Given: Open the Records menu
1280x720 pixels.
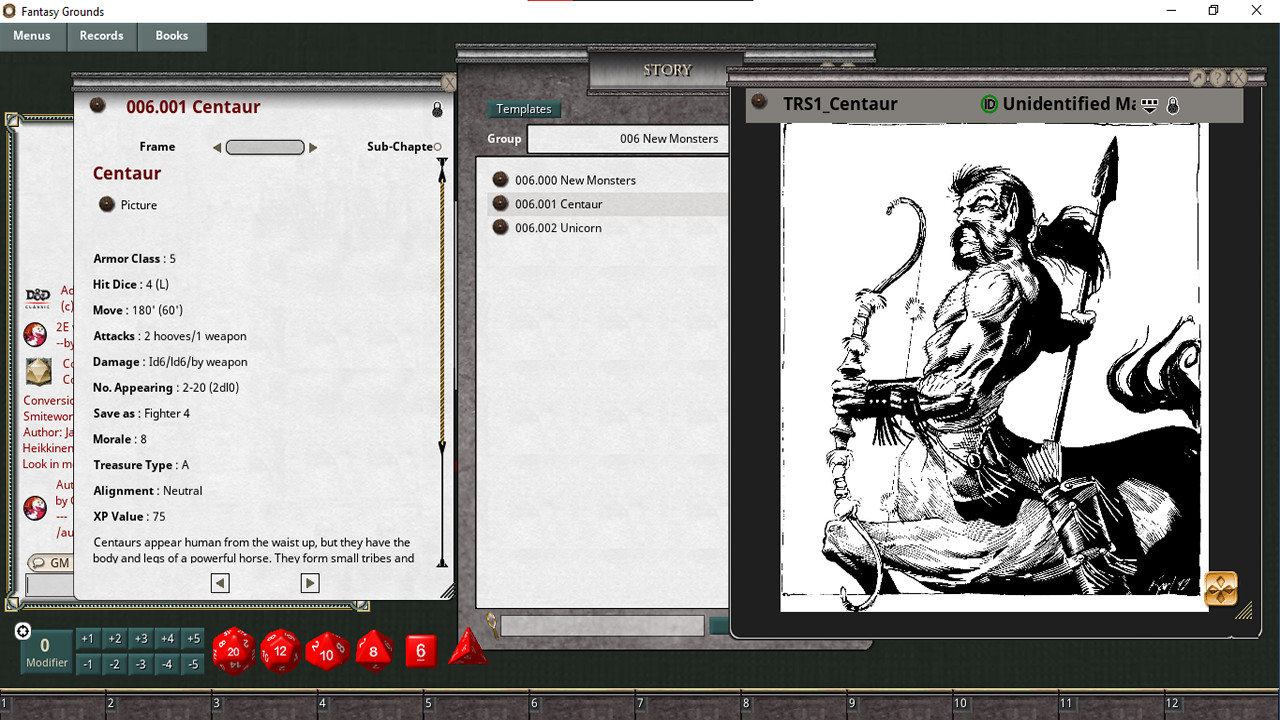Looking at the screenshot, I should tap(101, 35).
